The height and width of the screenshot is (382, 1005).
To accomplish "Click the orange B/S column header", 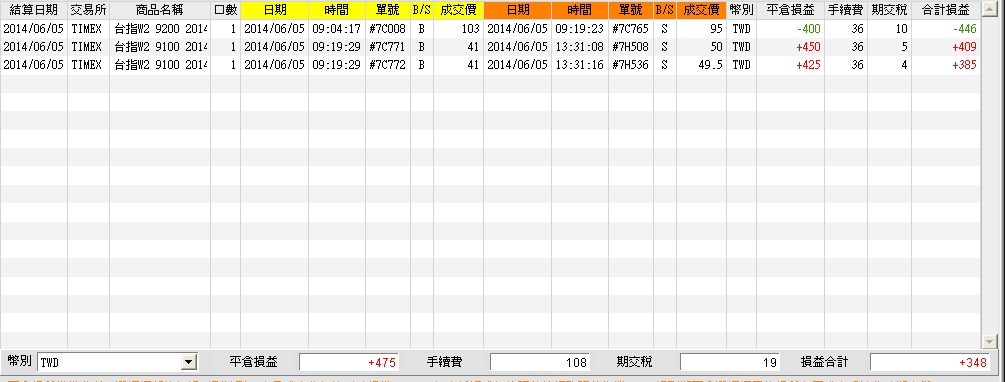I will pos(665,10).
